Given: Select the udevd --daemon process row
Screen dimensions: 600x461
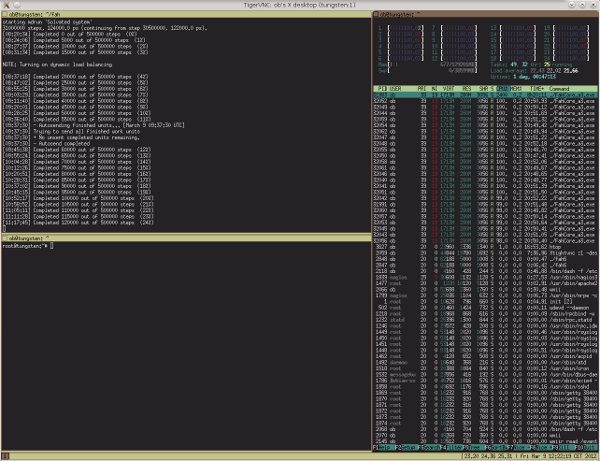Looking at the screenshot, I should (x=485, y=308).
